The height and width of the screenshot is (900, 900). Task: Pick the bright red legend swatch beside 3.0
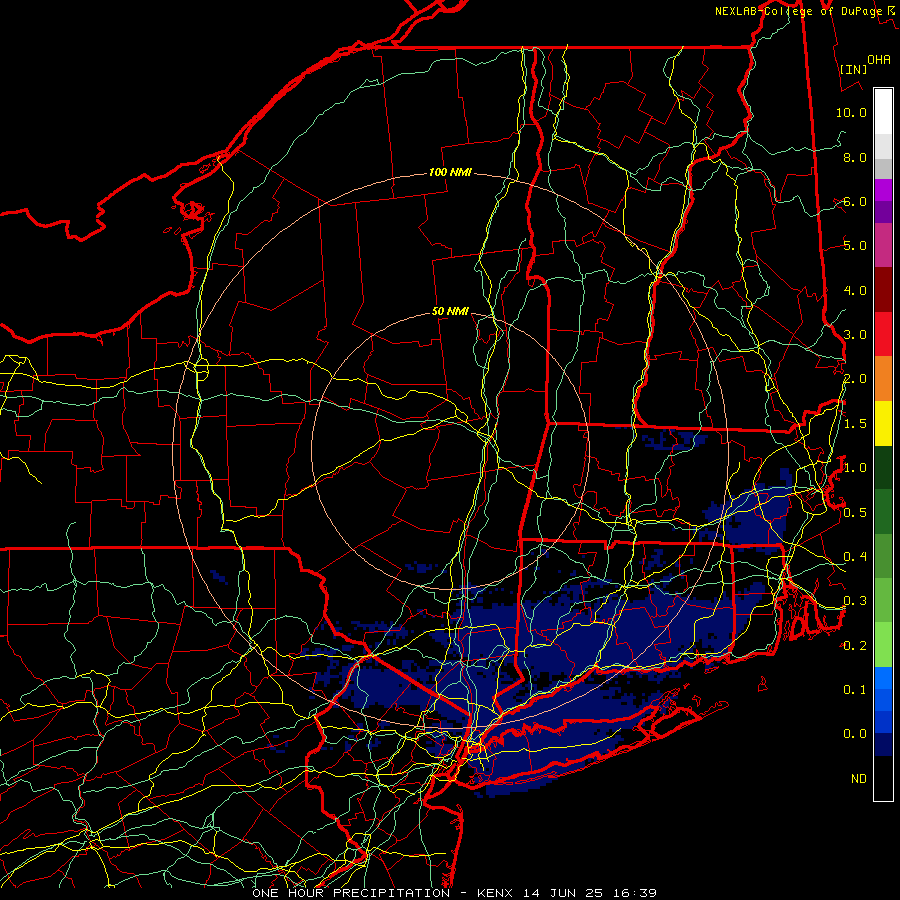click(x=883, y=334)
